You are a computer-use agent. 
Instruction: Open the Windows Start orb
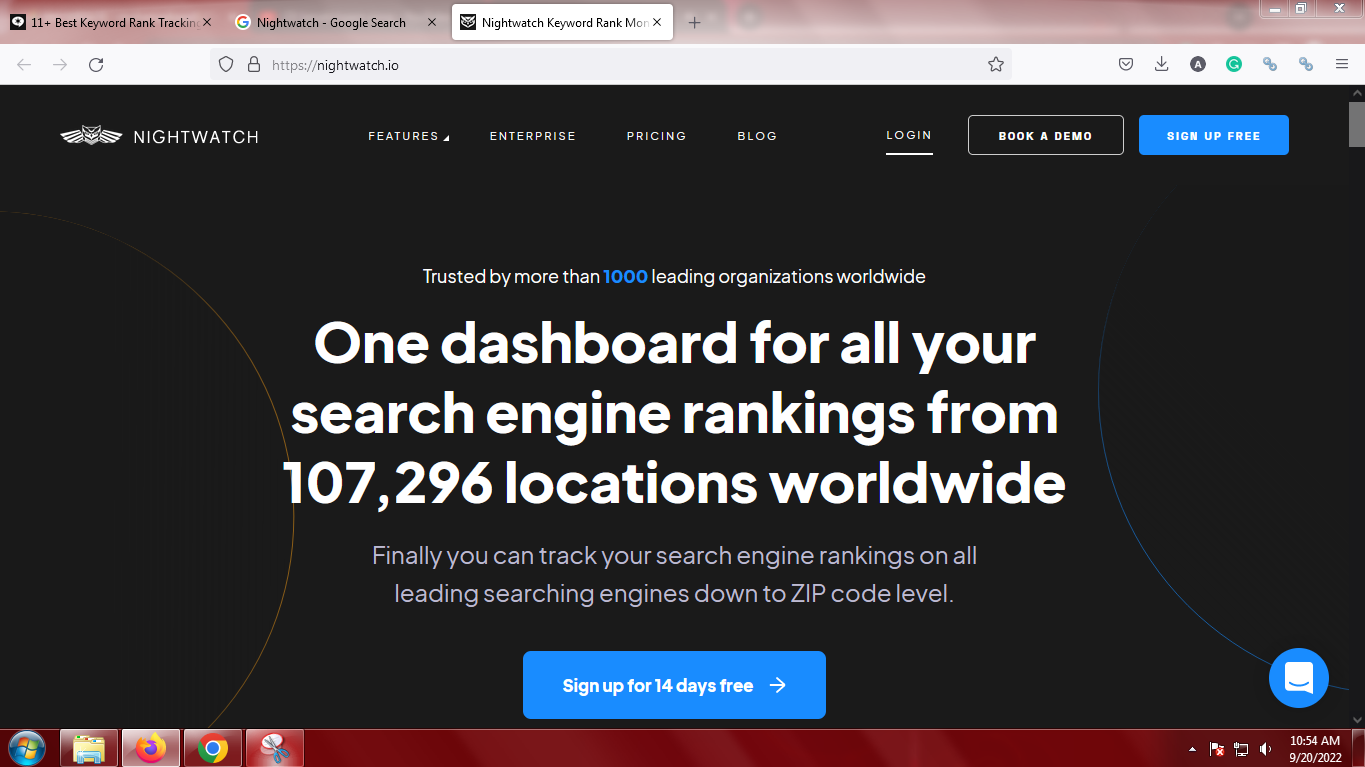[x=26, y=748]
